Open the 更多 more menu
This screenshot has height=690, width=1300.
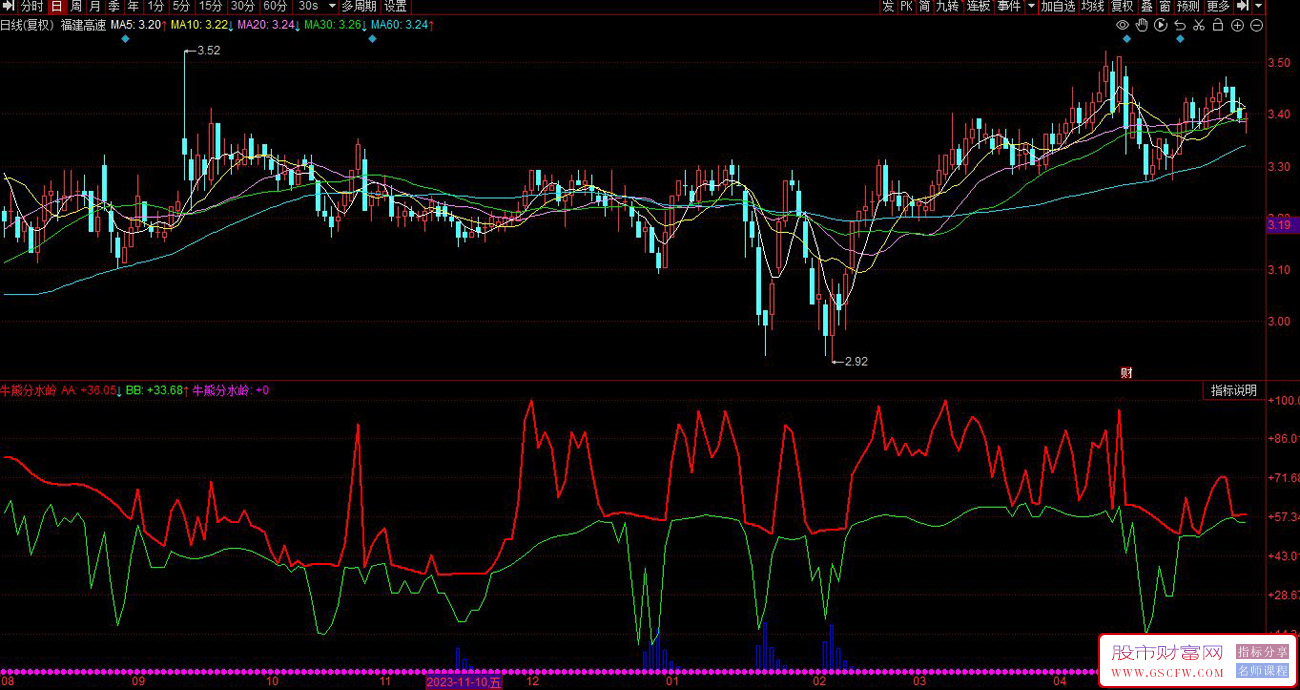click(x=1218, y=6)
